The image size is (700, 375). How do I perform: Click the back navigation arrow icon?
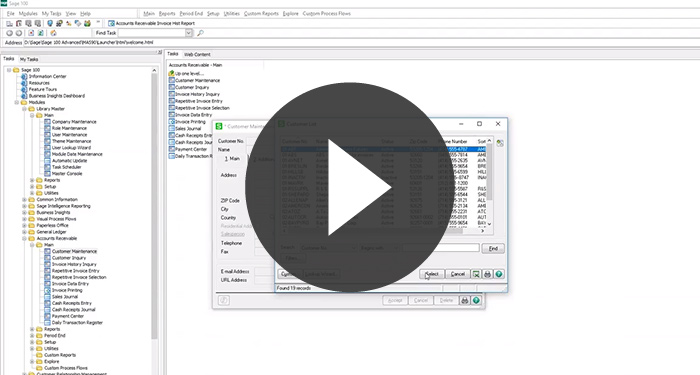click(9, 33)
